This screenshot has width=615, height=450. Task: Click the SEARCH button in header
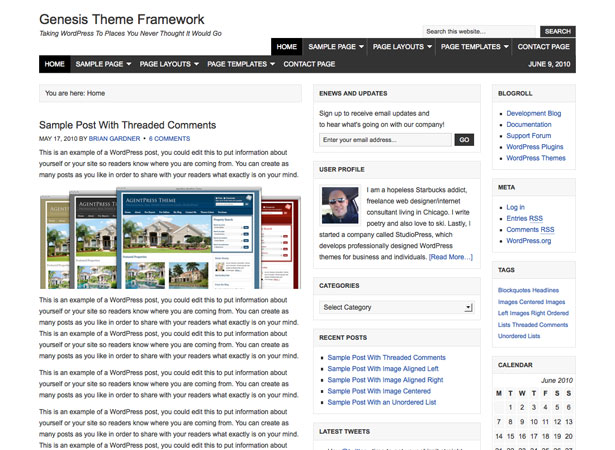pyautogui.click(x=557, y=31)
